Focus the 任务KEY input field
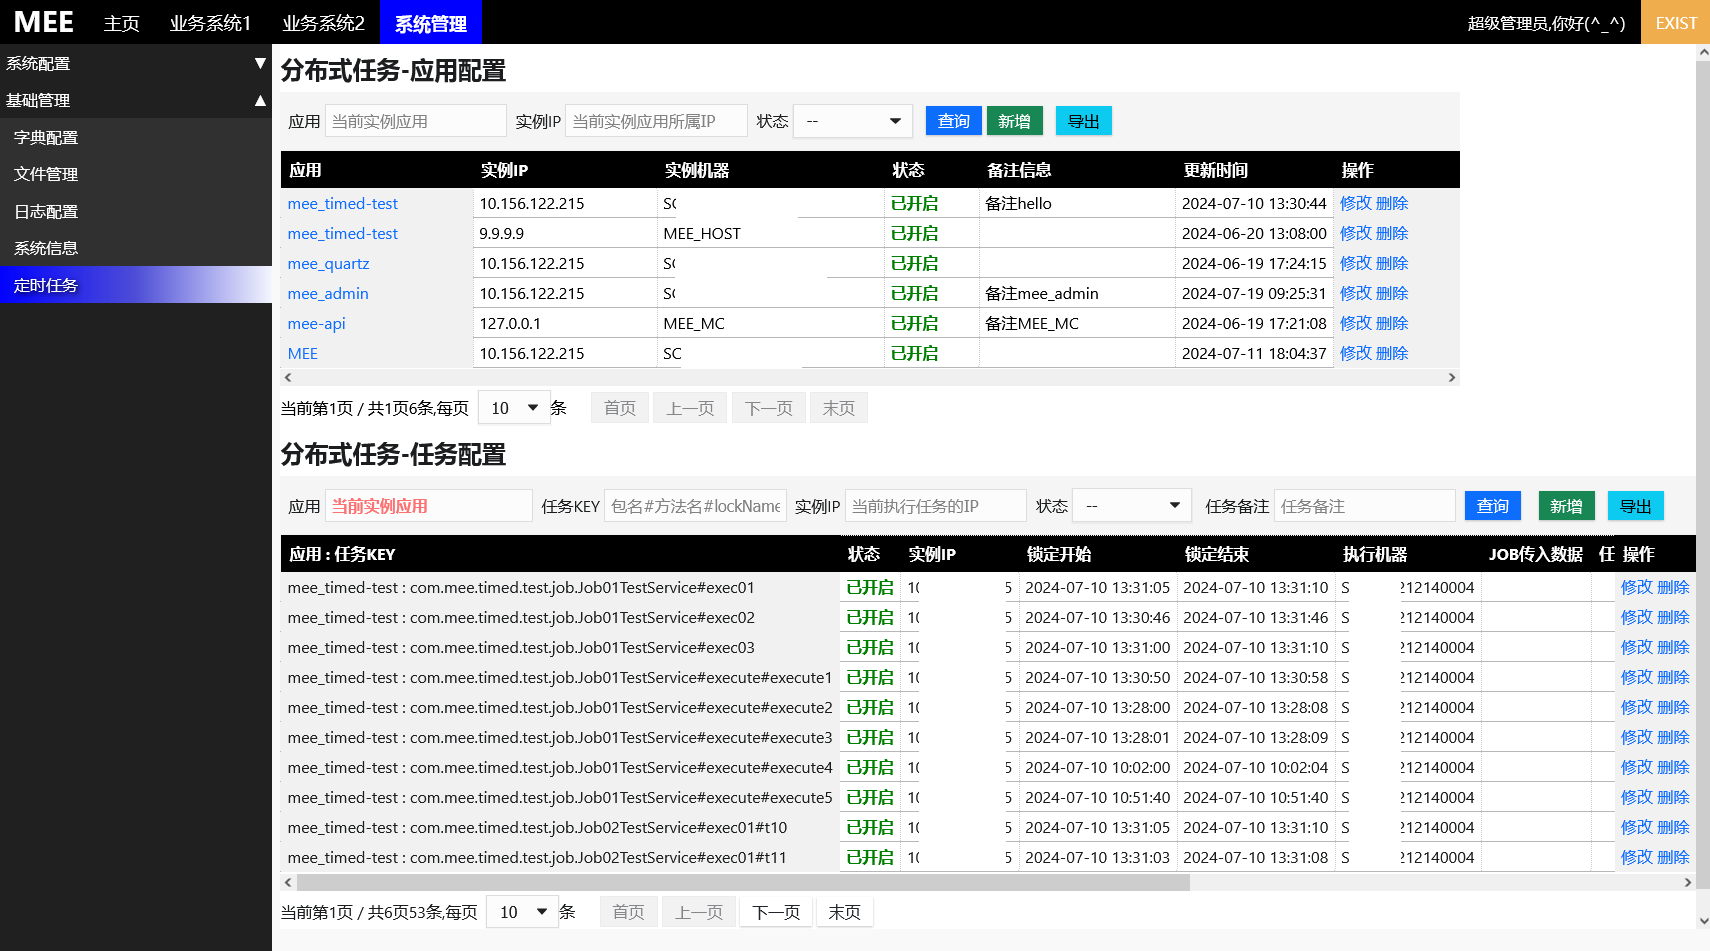Image resolution: width=1710 pixels, height=951 pixels. point(696,506)
